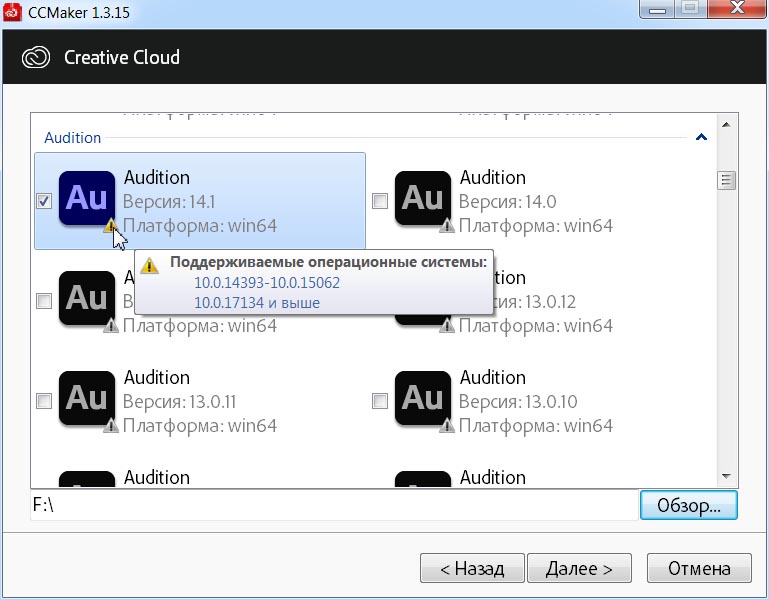Viewport: 769px width, 600px height.
Task: Click '10.0.17134 и выше' in tooltip
Action: coord(257,303)
